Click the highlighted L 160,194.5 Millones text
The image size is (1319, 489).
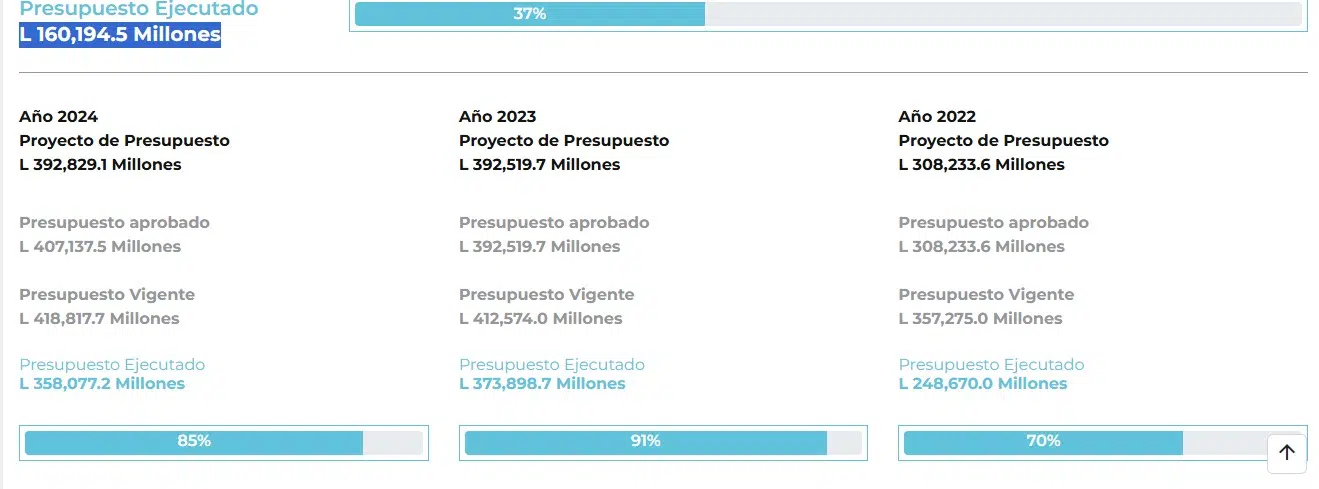[x=120, y=34]
